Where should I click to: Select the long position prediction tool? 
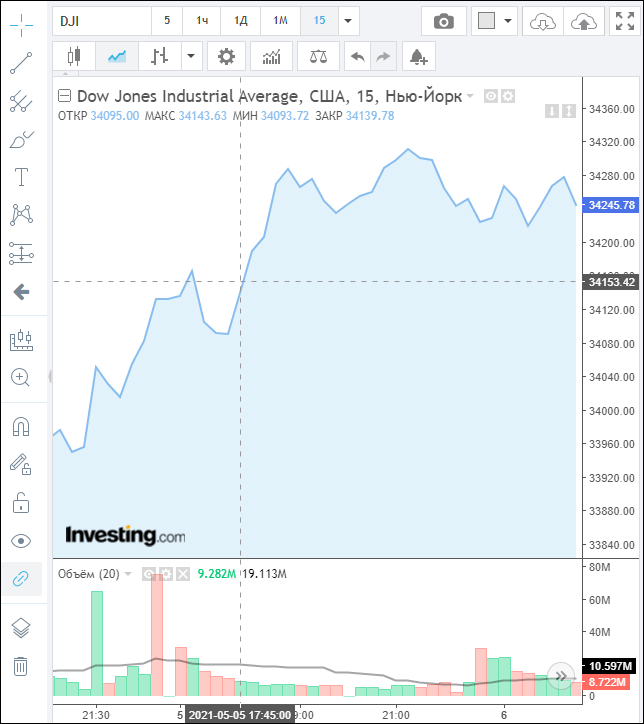[x=21, y=254]
